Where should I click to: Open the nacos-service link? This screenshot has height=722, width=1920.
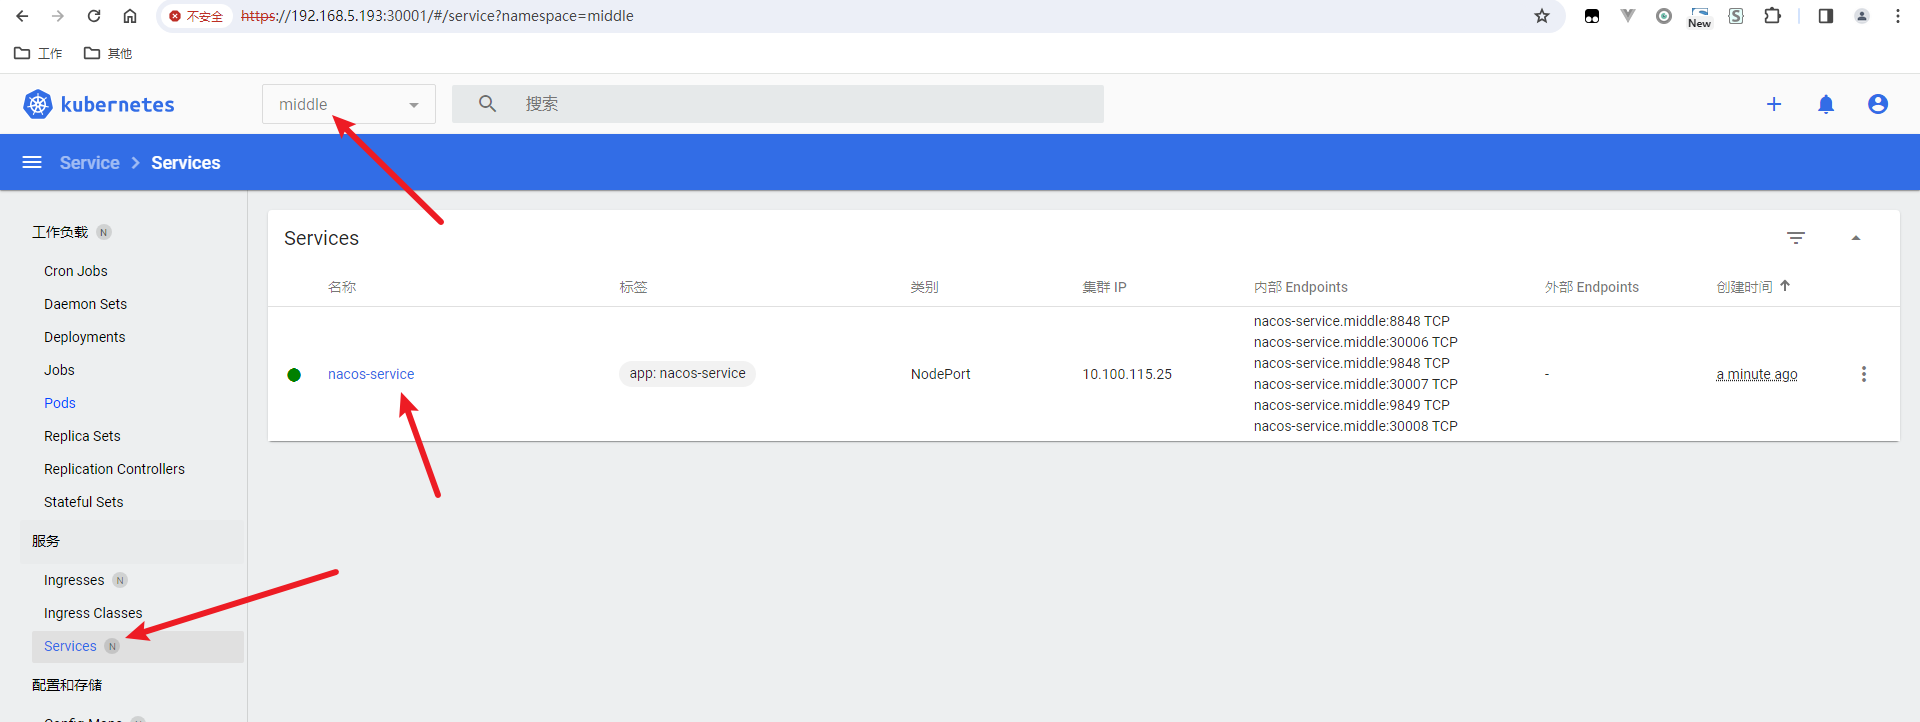pos(371,374)
